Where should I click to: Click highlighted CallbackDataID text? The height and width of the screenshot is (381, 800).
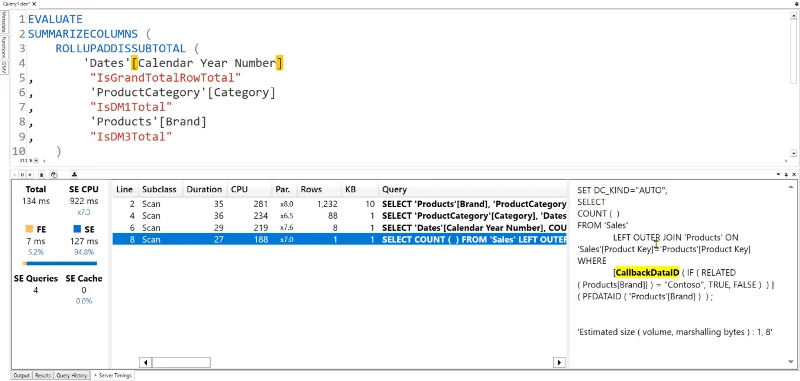[x=647, y=272]
